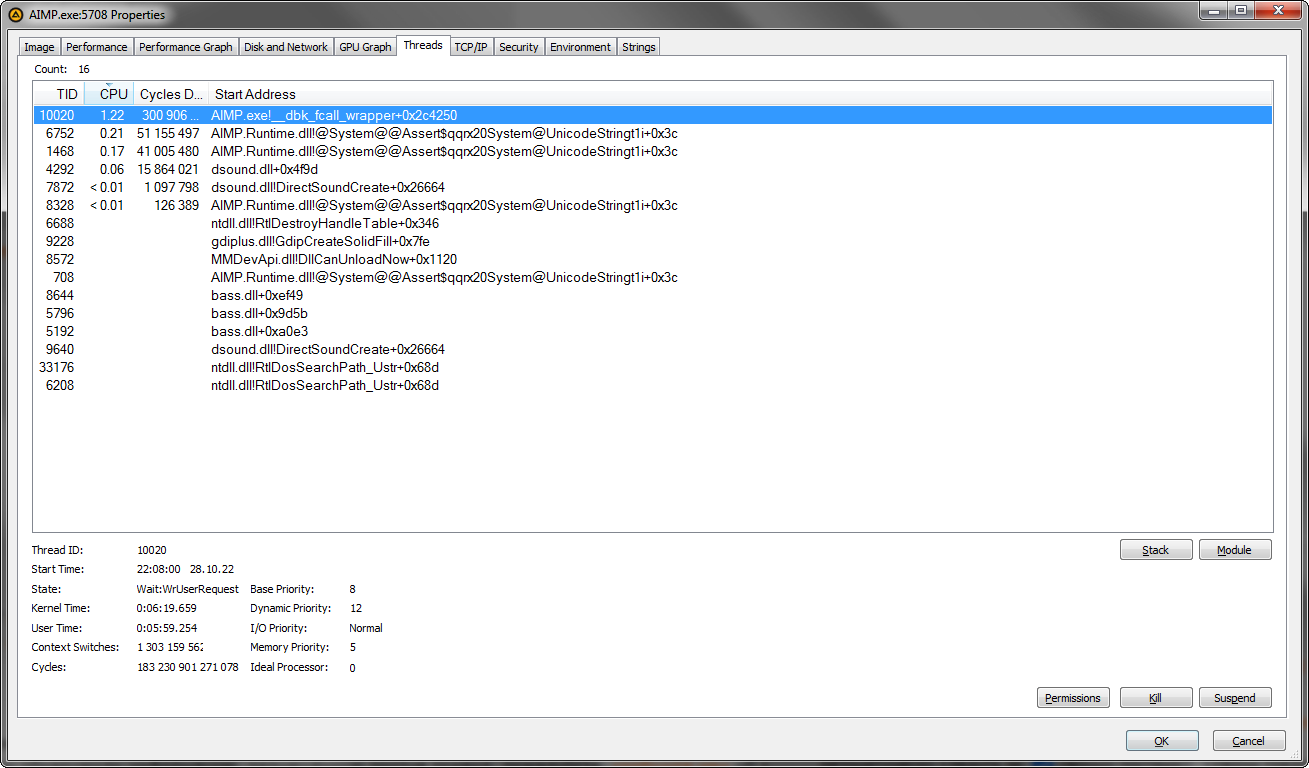The height and width of the screenshot is (768, 1309).
Task: Click the User Time value 0:05:59.254
Action: pos(167,628)
